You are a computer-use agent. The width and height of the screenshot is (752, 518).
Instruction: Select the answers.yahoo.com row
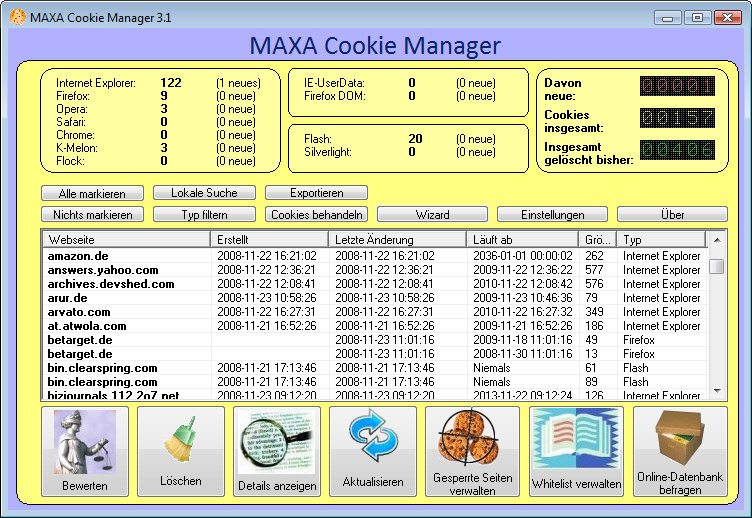click(x=375, y=270)
